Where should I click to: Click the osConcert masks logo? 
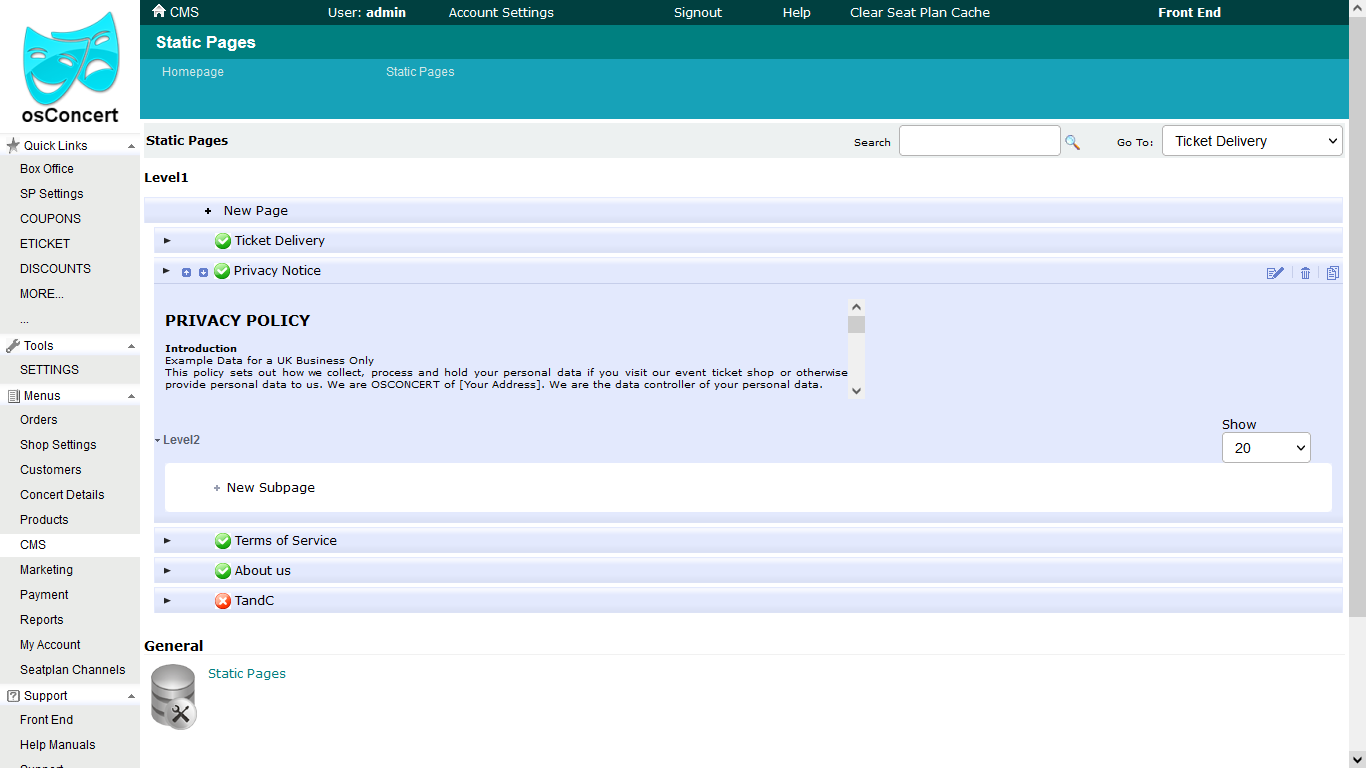tap(70, 59)
